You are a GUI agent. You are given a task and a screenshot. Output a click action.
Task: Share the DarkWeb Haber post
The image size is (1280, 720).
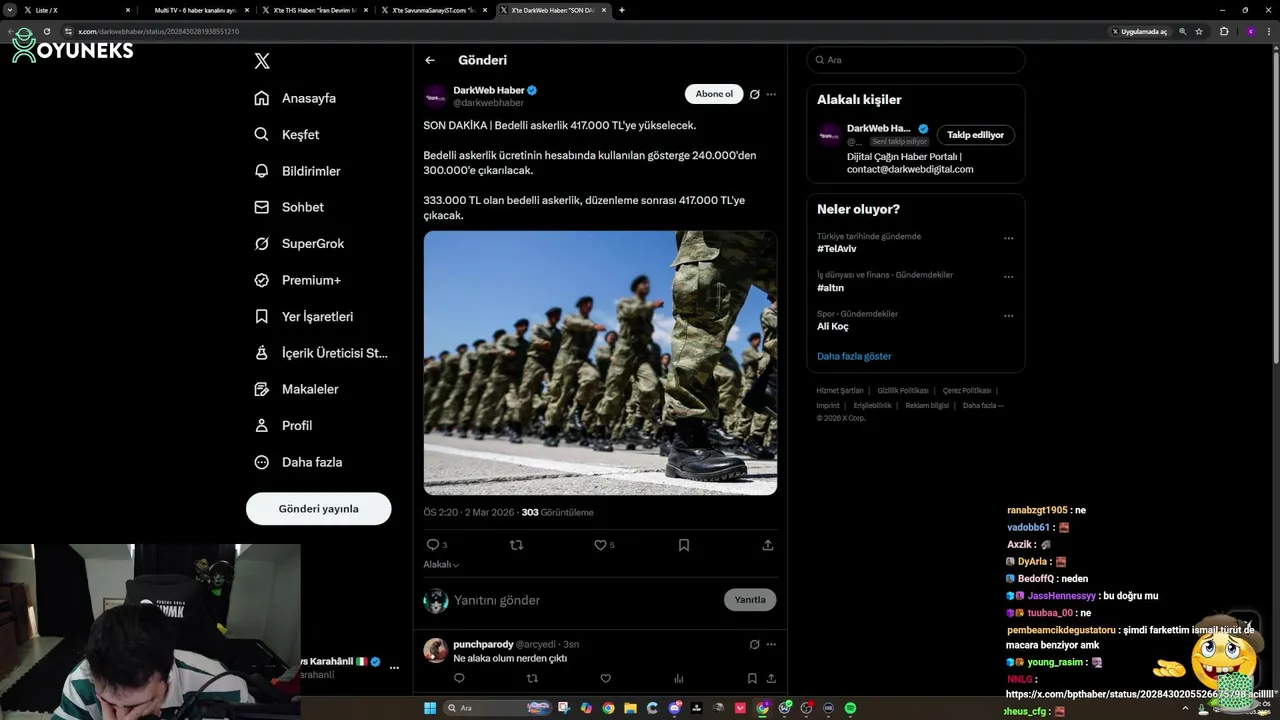pyautogui.click(x=768, y=545)
